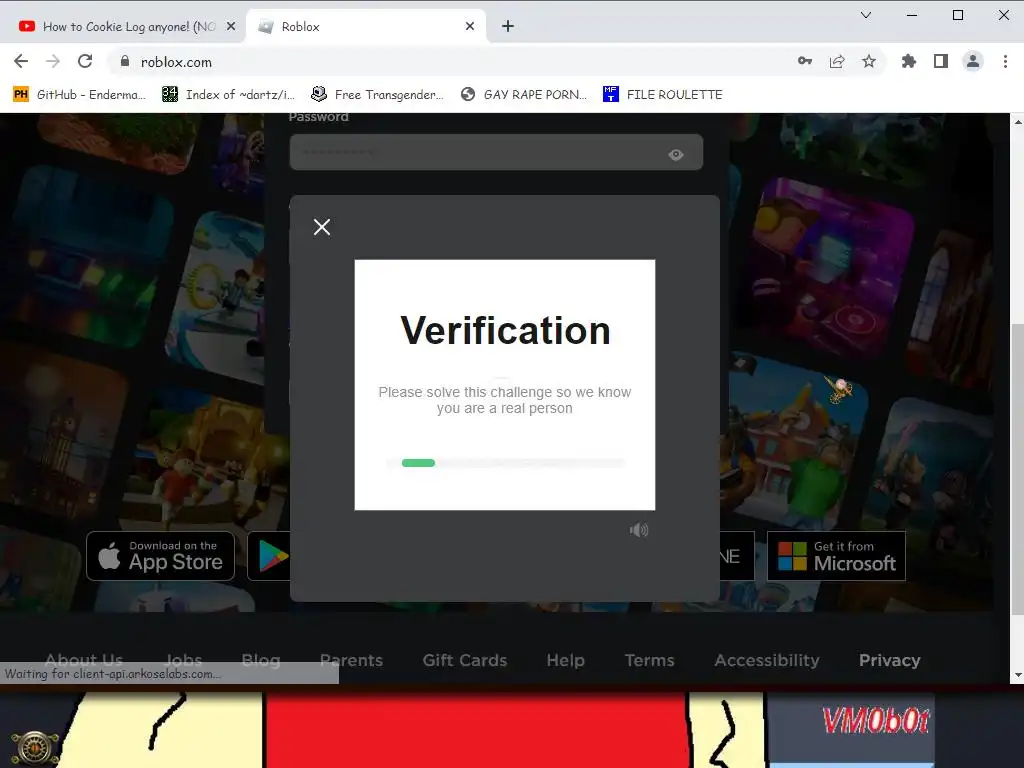This screenshot has height=768, width=1024.
Task: Go back with browser back arrow
Action: pos(21,61)
